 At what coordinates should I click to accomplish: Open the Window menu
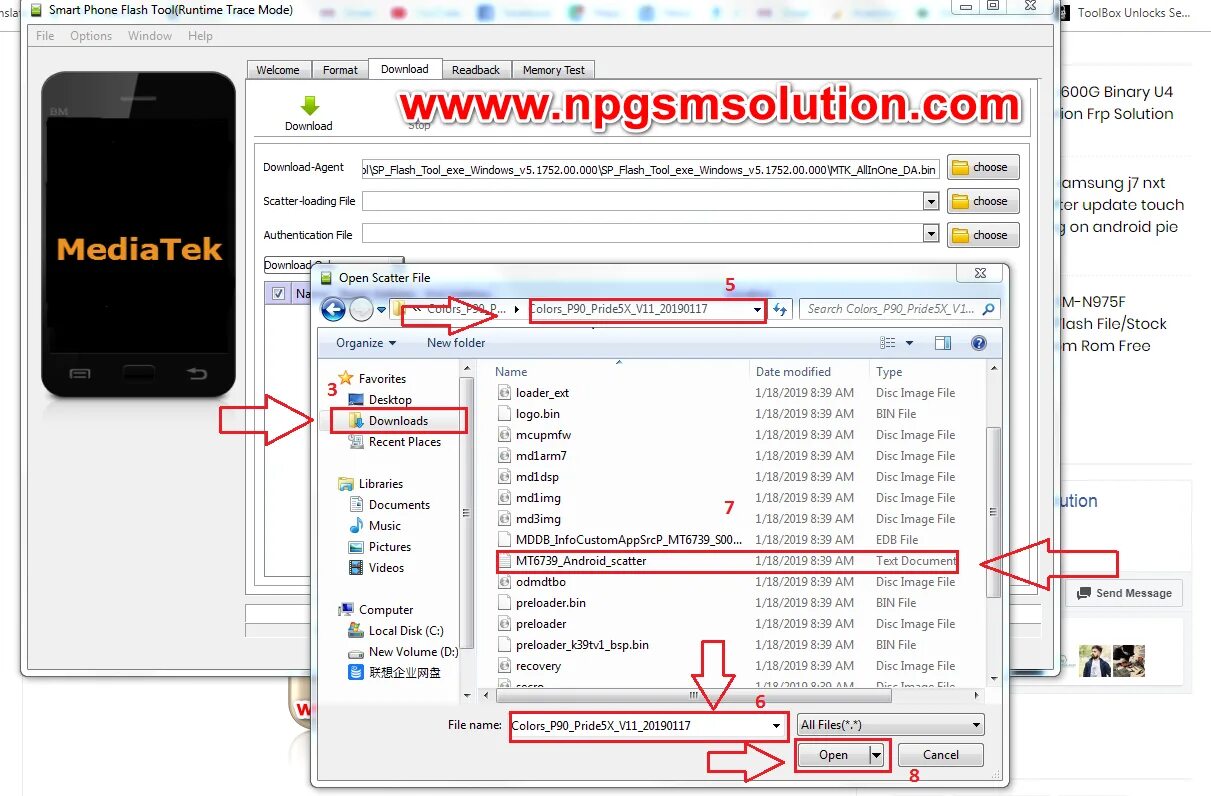click(x=150, y=36)
